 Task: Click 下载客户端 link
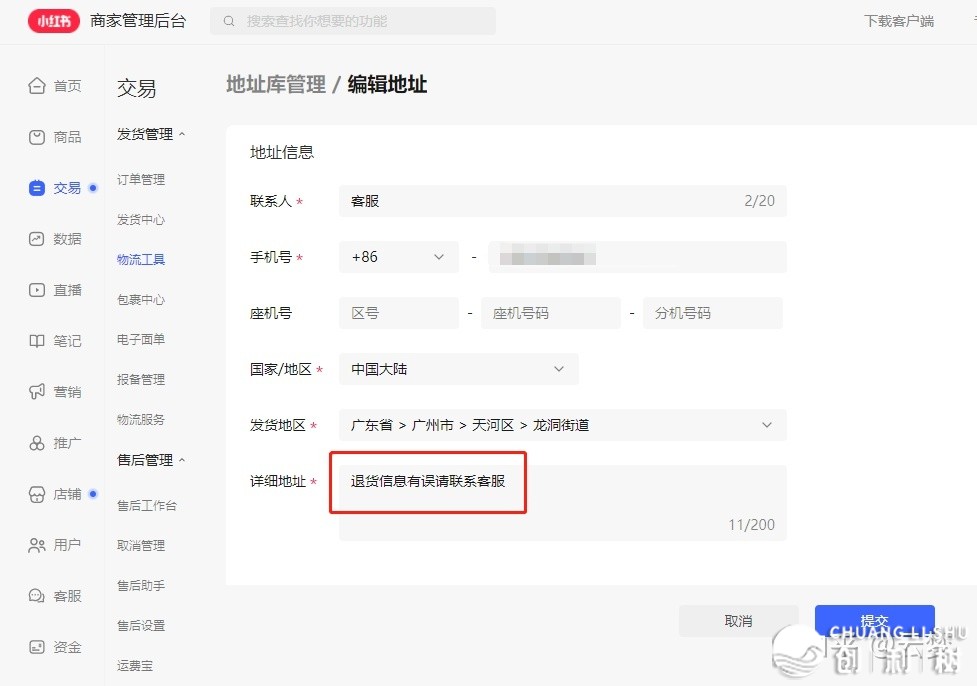(x=899, y=21)
